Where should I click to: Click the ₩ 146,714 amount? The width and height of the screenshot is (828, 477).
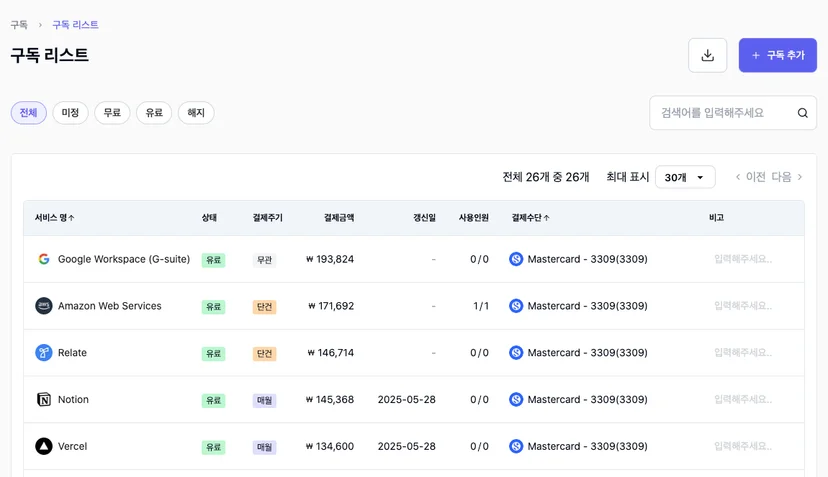click(x=331, y=352)
